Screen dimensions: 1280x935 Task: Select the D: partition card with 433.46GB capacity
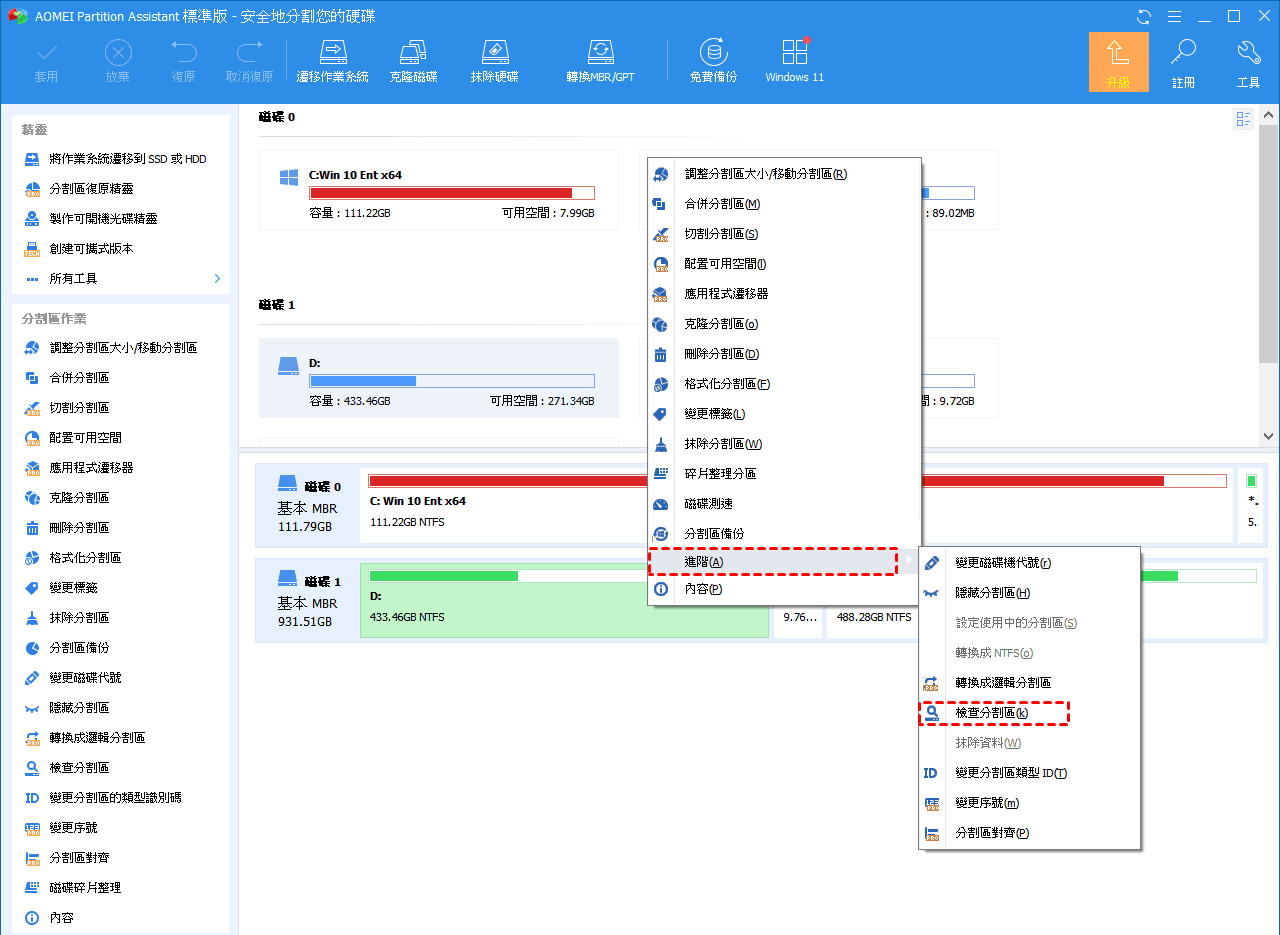click(x=438, y=380)
